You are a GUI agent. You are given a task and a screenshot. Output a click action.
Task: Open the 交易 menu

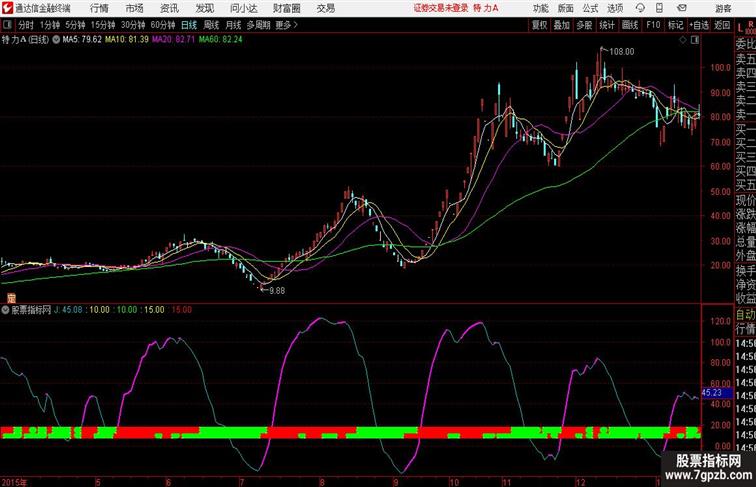click(x=325, y=8)
